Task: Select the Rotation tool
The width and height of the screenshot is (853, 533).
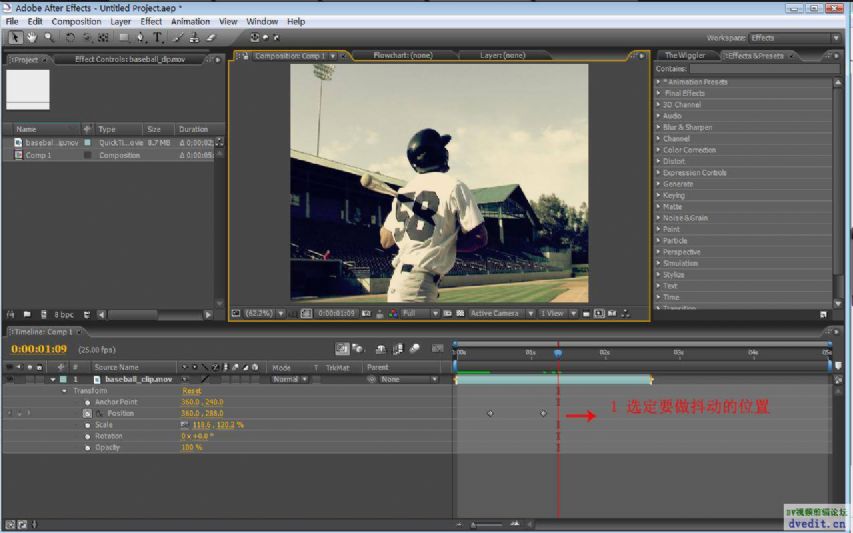Action: point(70,38)
